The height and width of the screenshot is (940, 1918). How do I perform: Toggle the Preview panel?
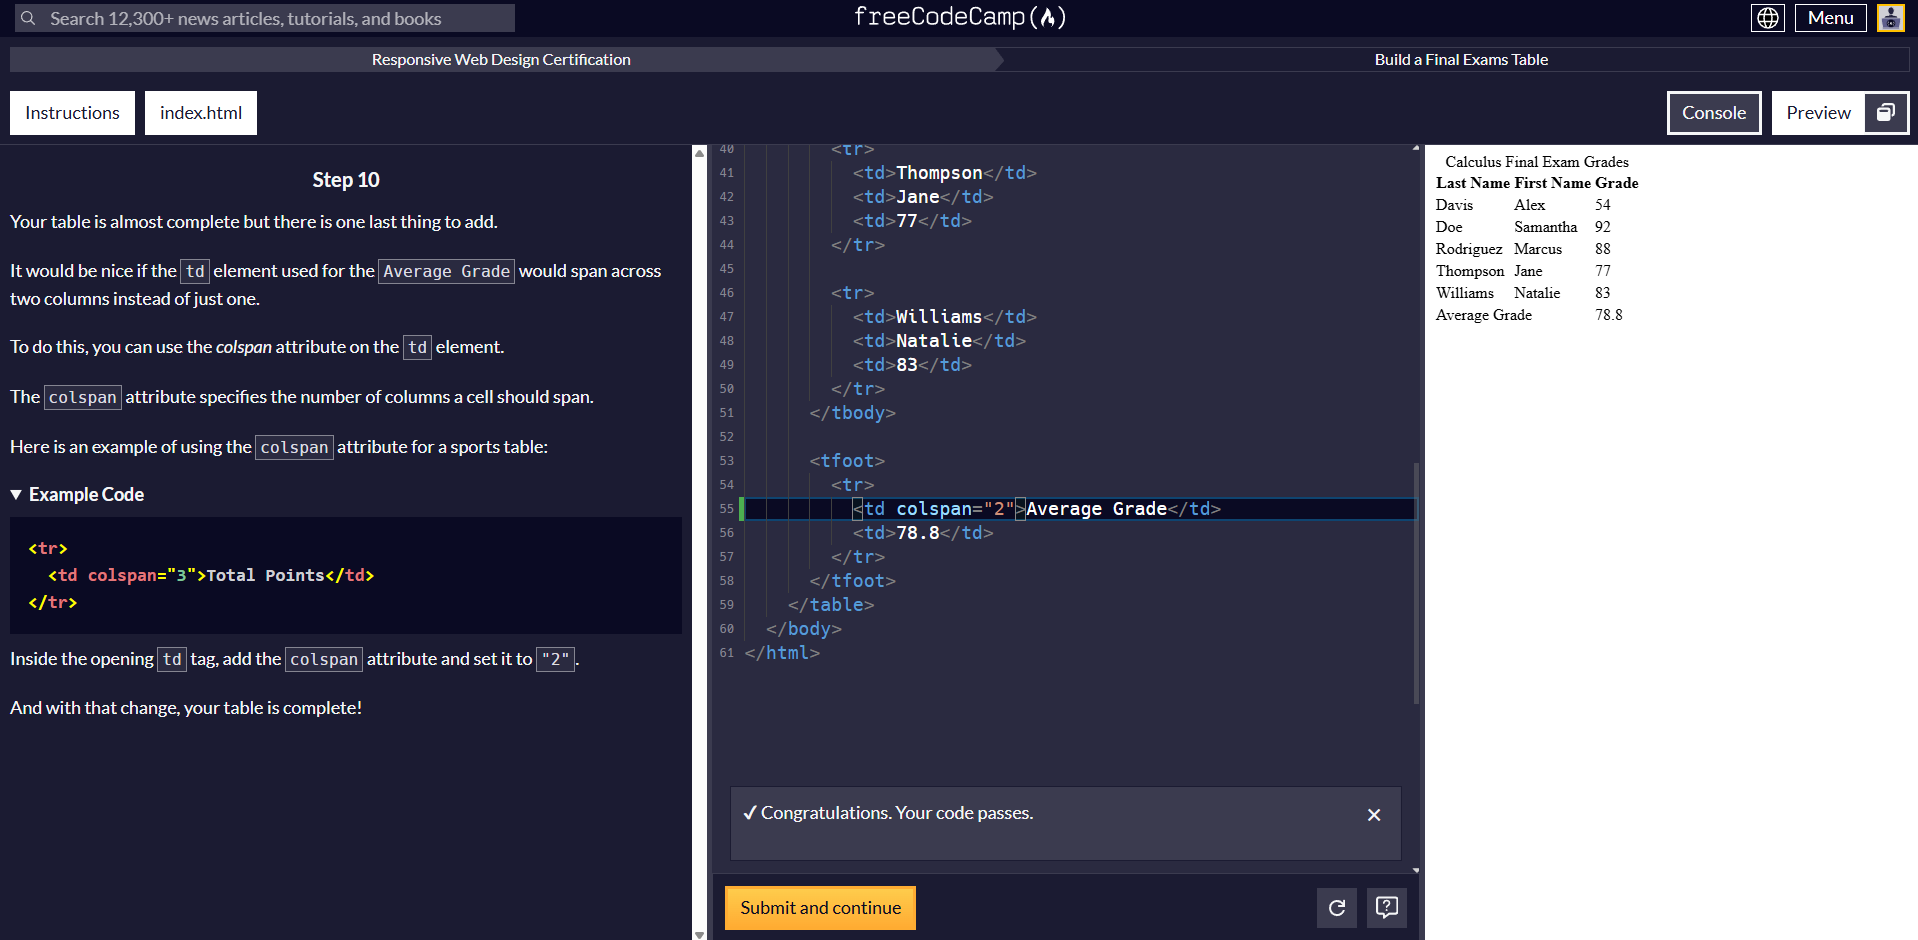pos(1819,113)
